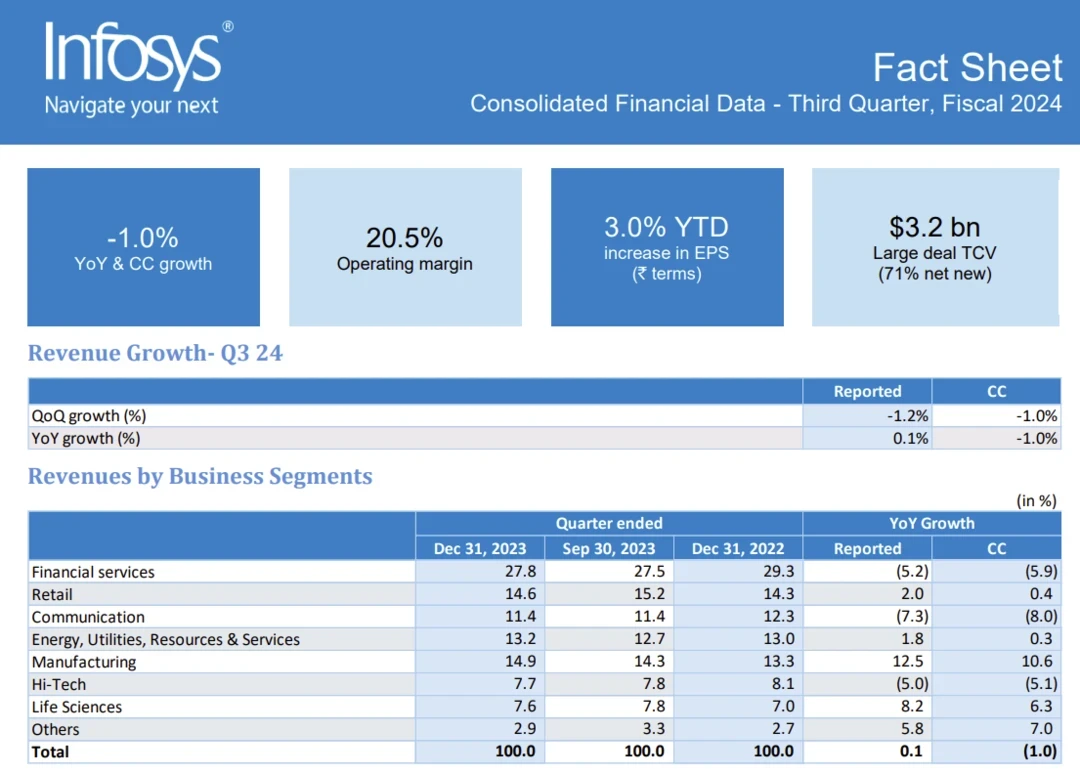Click the "Dec 31, 2022" column header
Viewport: 1080px width, 774px height.
(738, 548)
